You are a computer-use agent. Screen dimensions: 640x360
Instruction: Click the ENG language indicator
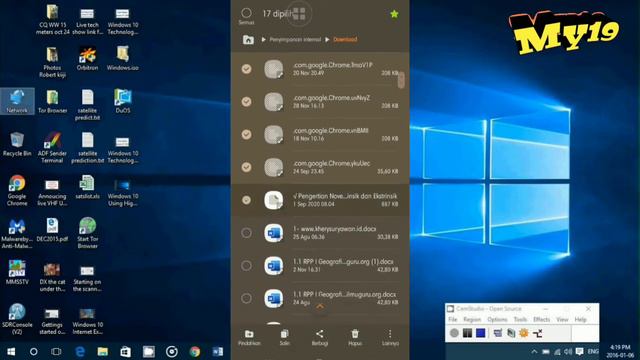[x=593, y=351]
